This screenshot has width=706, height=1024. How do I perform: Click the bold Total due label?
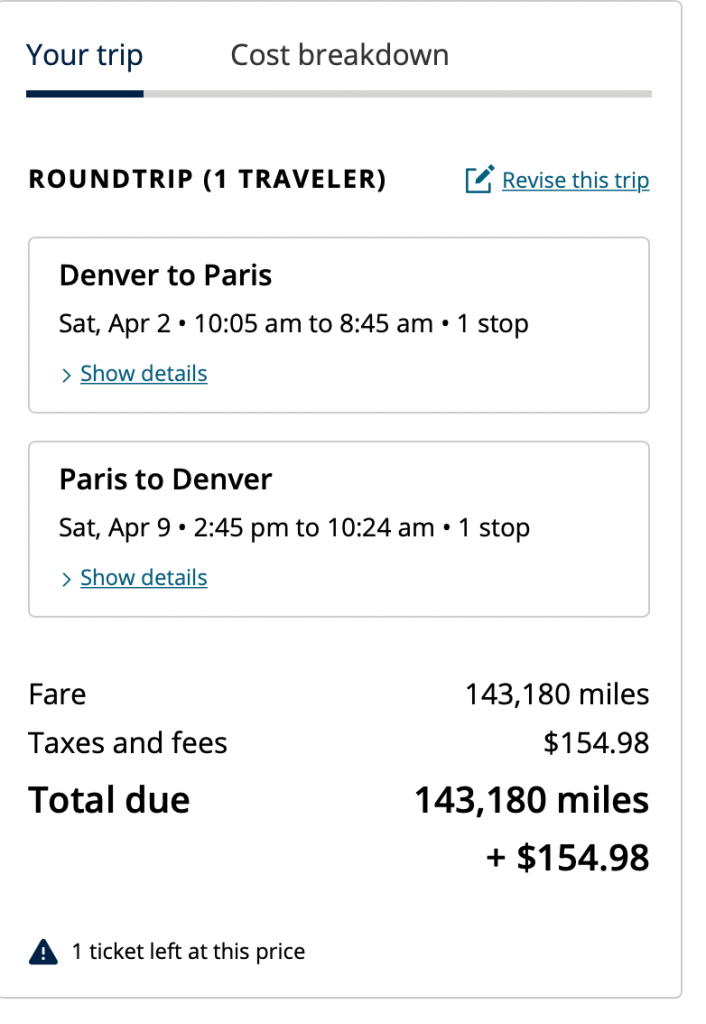109,800
